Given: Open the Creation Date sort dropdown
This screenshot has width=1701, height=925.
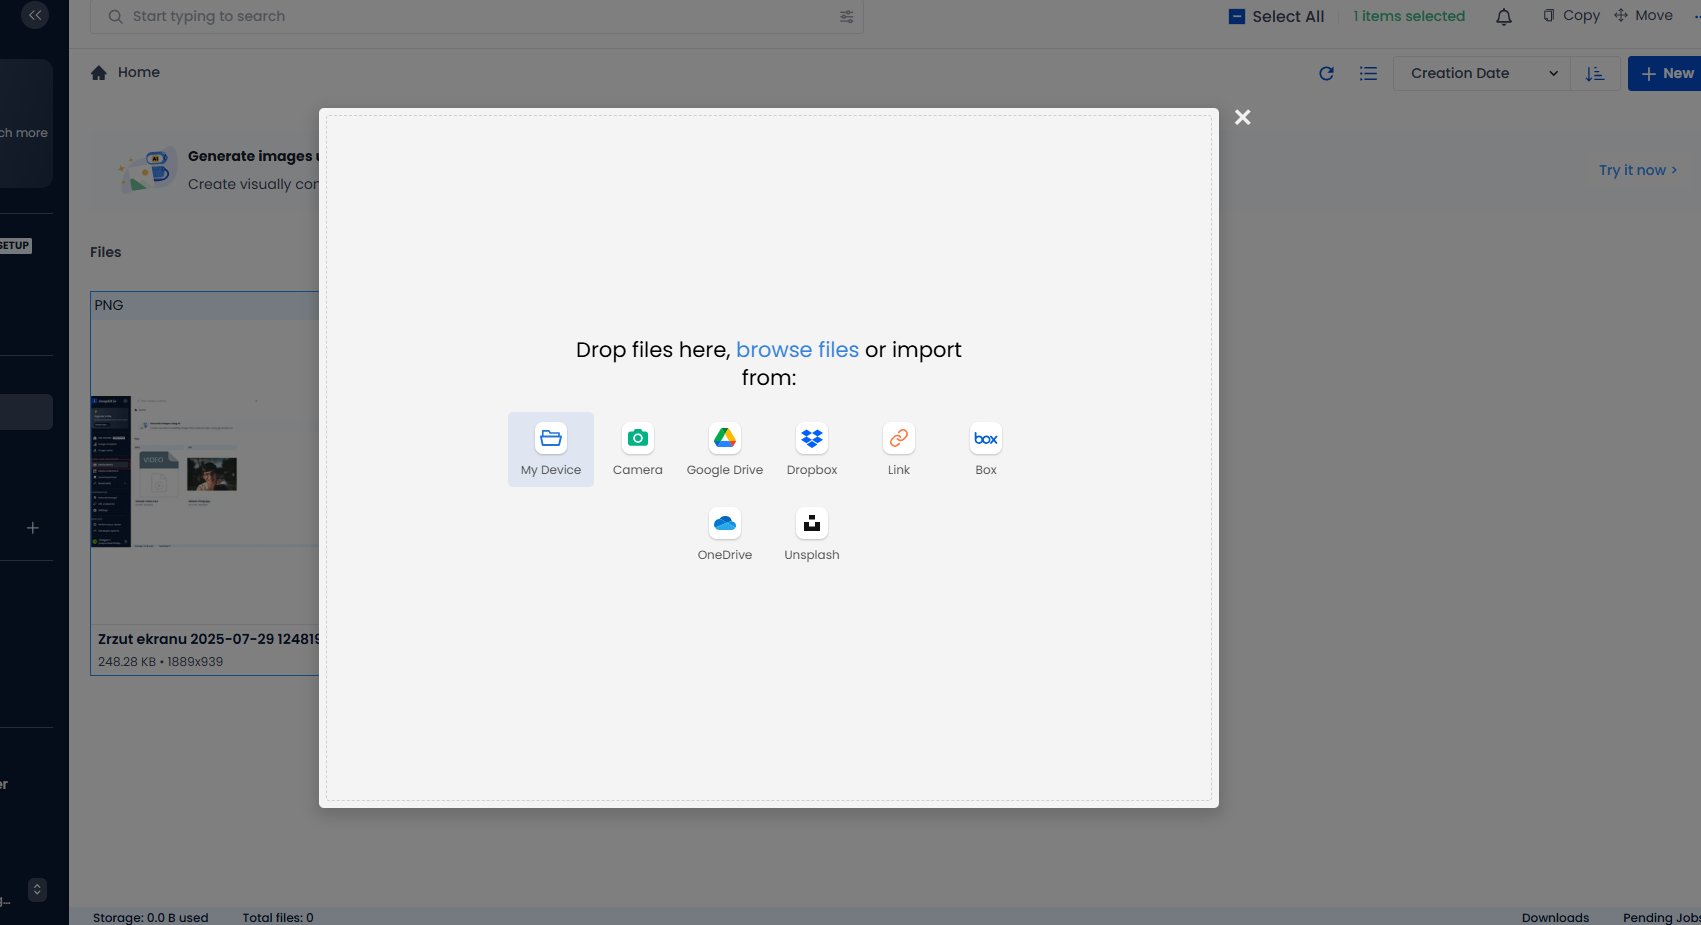Looking at the screenshot, I should (x=1481, y=73).
